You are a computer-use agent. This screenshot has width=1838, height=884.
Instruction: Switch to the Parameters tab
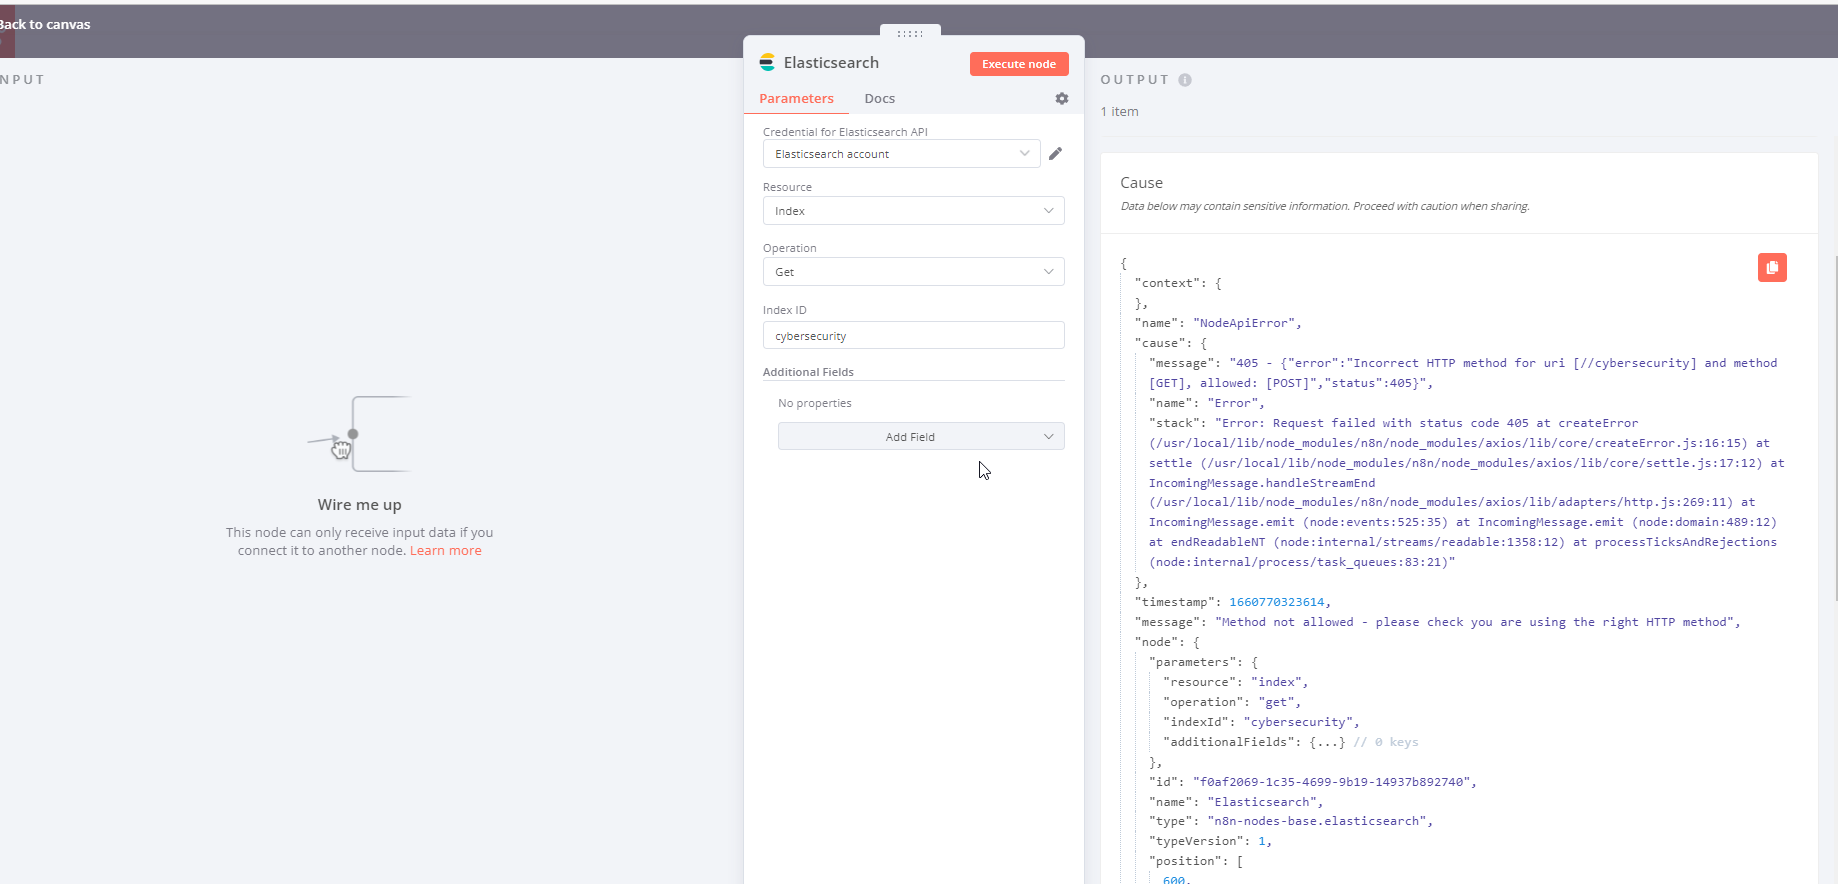coord(796,99)
